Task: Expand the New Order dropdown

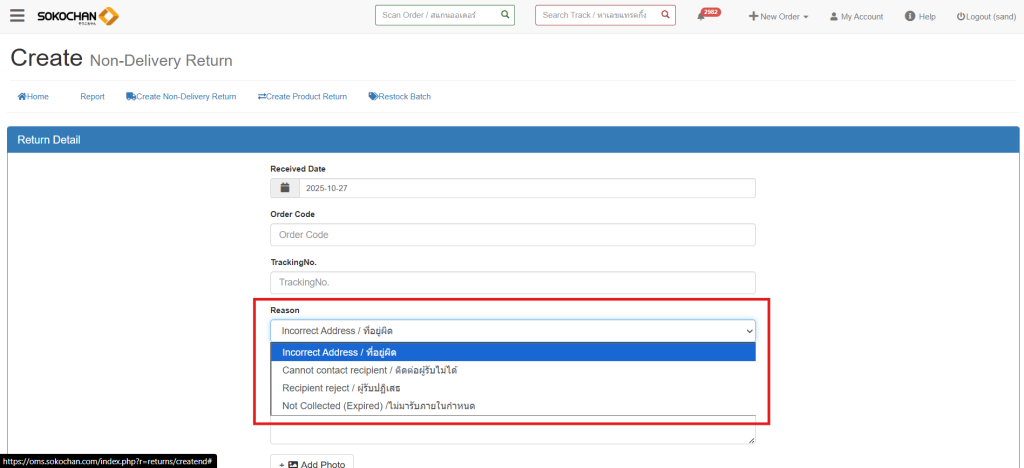Action: [778, 17]
